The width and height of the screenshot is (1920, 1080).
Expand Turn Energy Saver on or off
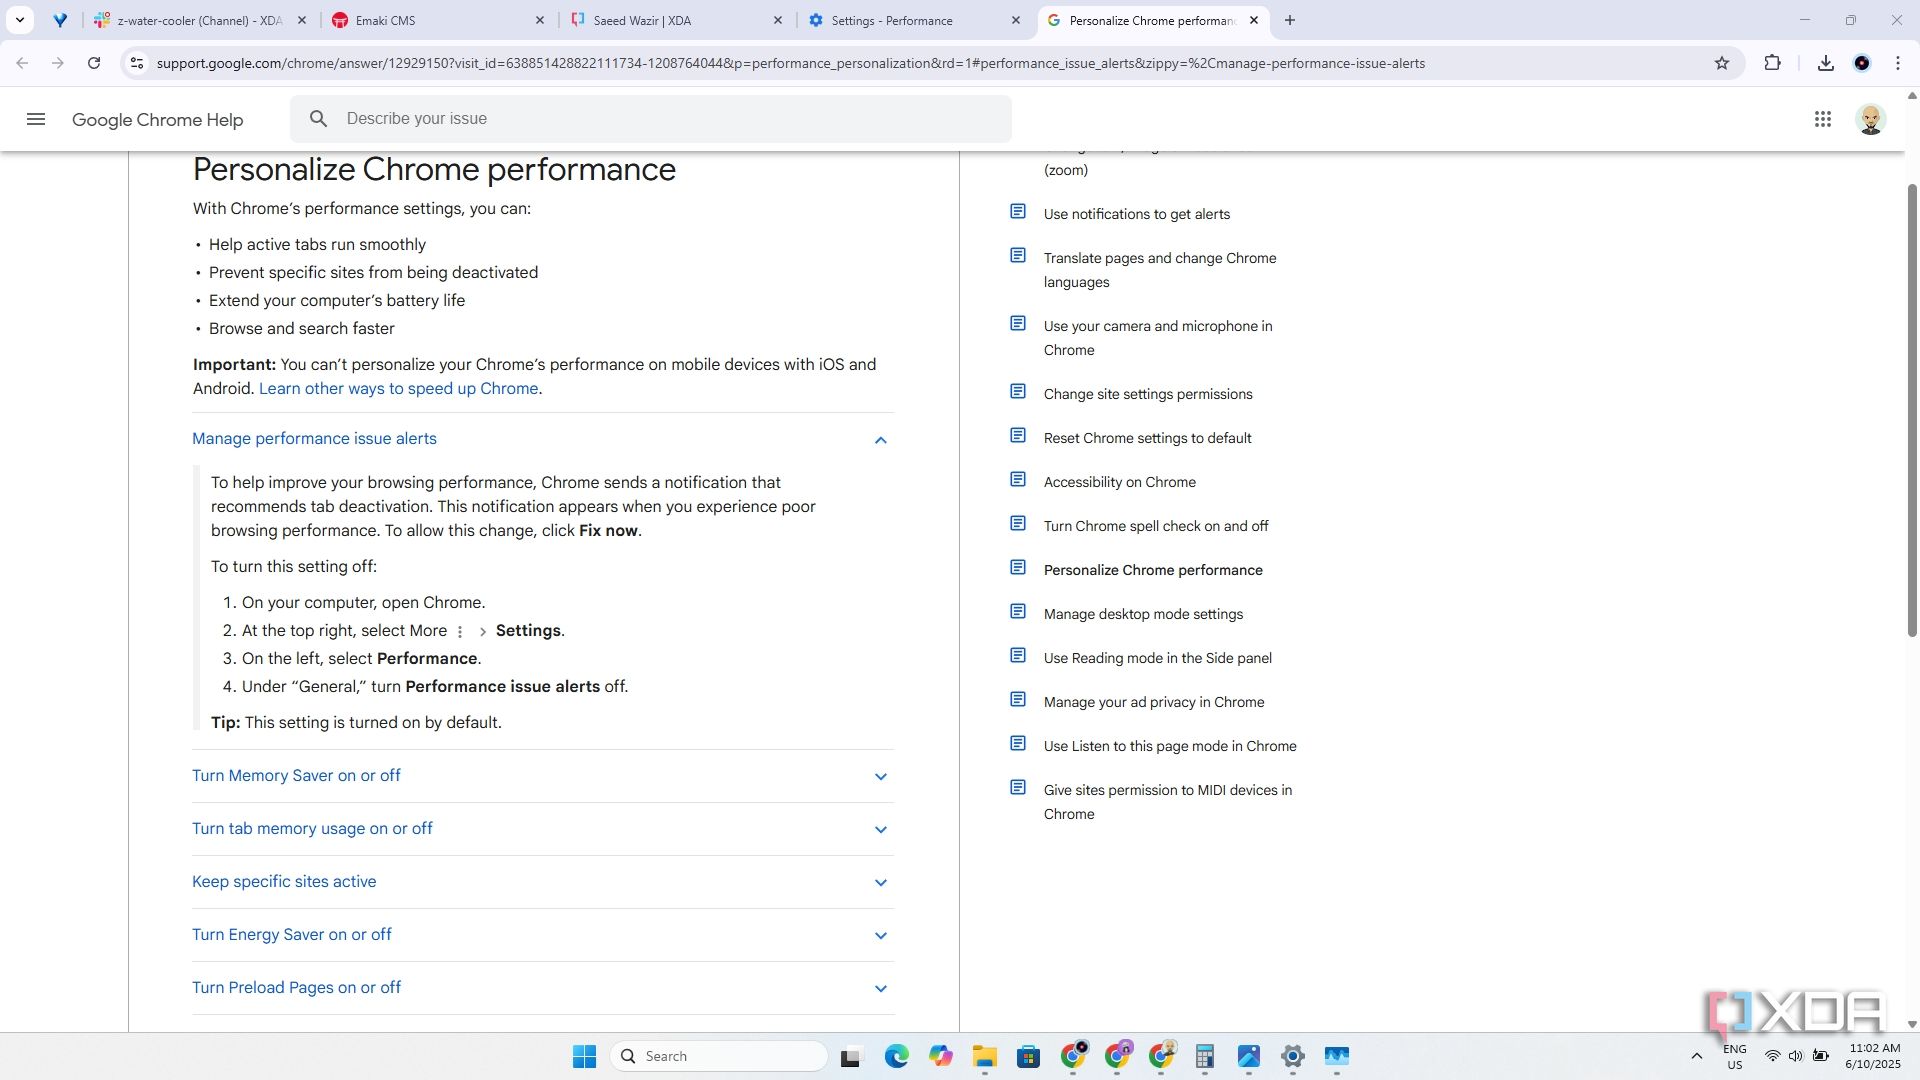click(x=880, y=936)
